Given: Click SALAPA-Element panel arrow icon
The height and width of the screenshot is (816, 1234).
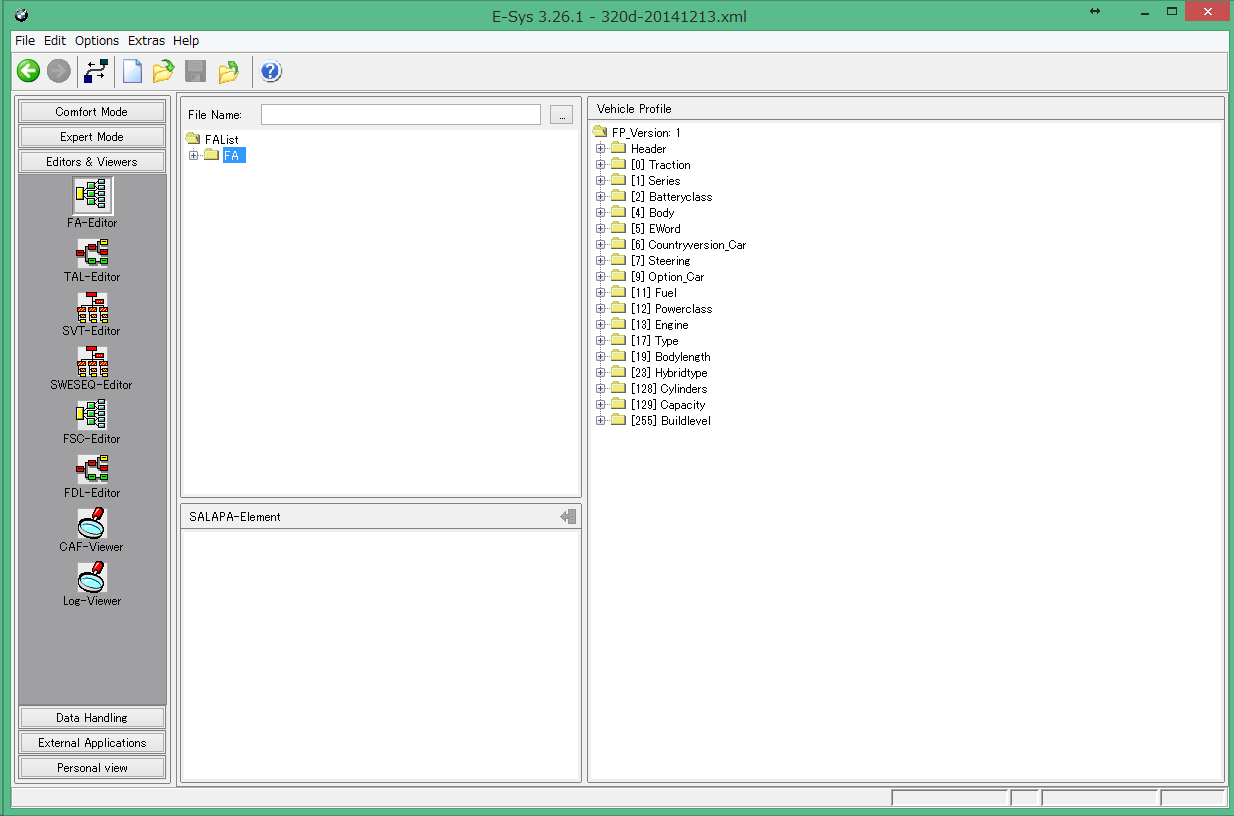Looking at the screenshot, I should pyautogui.click(x=568, y=517).
